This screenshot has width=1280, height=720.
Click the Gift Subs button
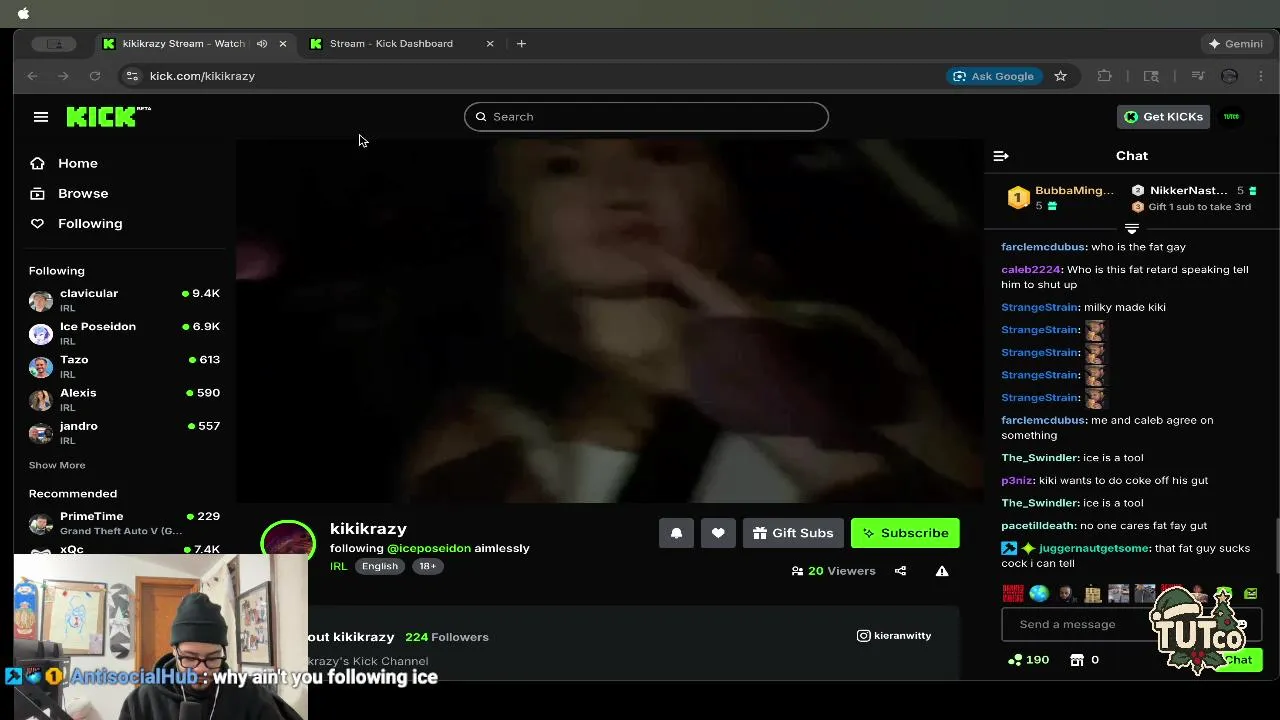pyautogui.click(x=793, y=533)
